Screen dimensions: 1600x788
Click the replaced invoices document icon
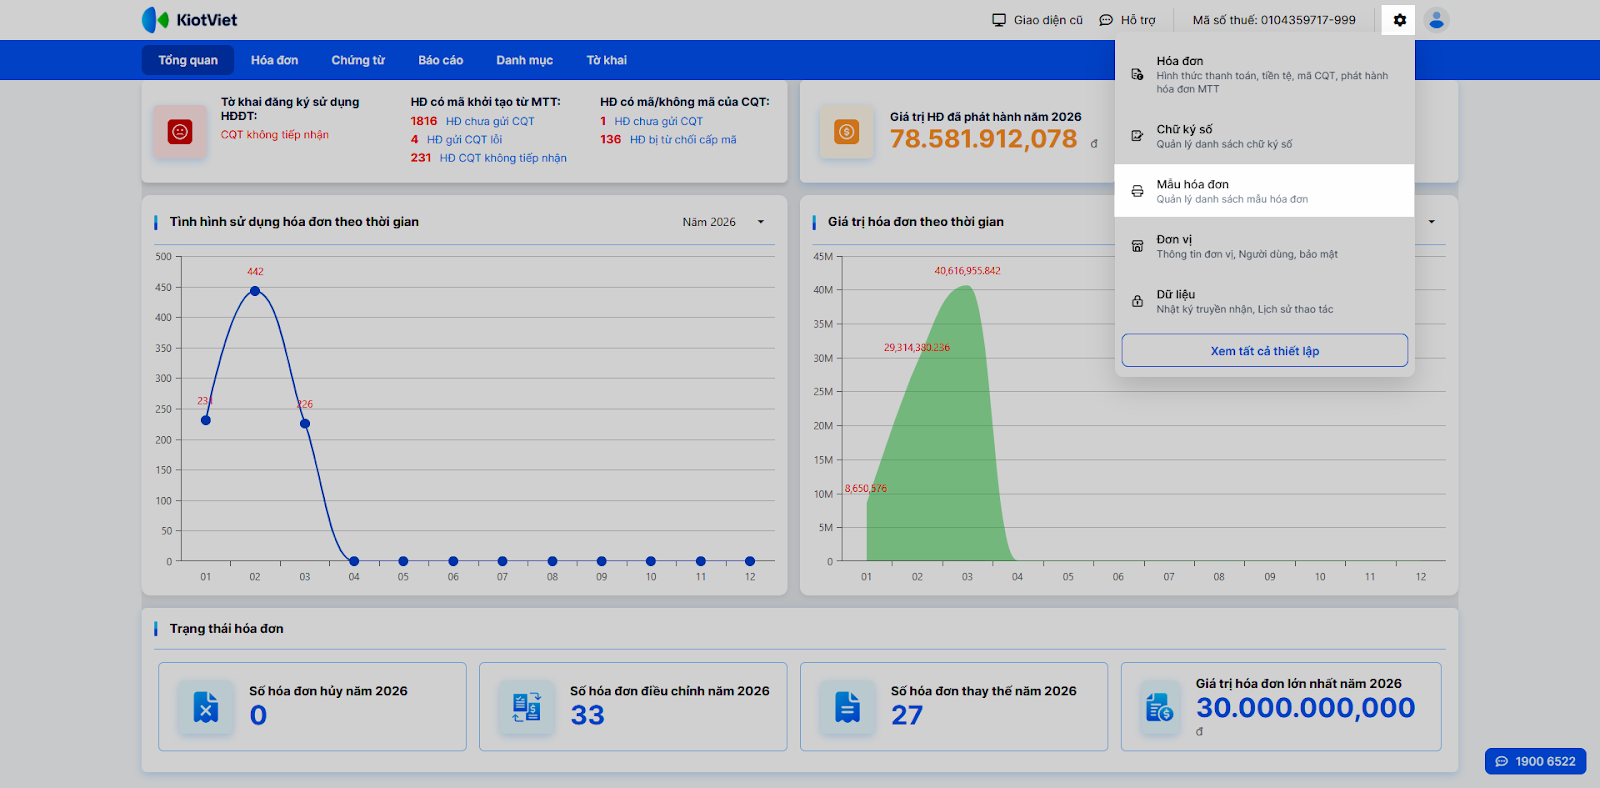[x=847, y=707]
